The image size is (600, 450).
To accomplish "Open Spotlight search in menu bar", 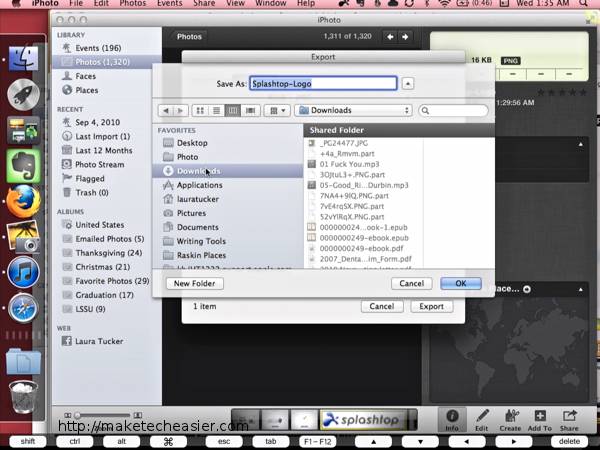I will click(x=584, y=3).
